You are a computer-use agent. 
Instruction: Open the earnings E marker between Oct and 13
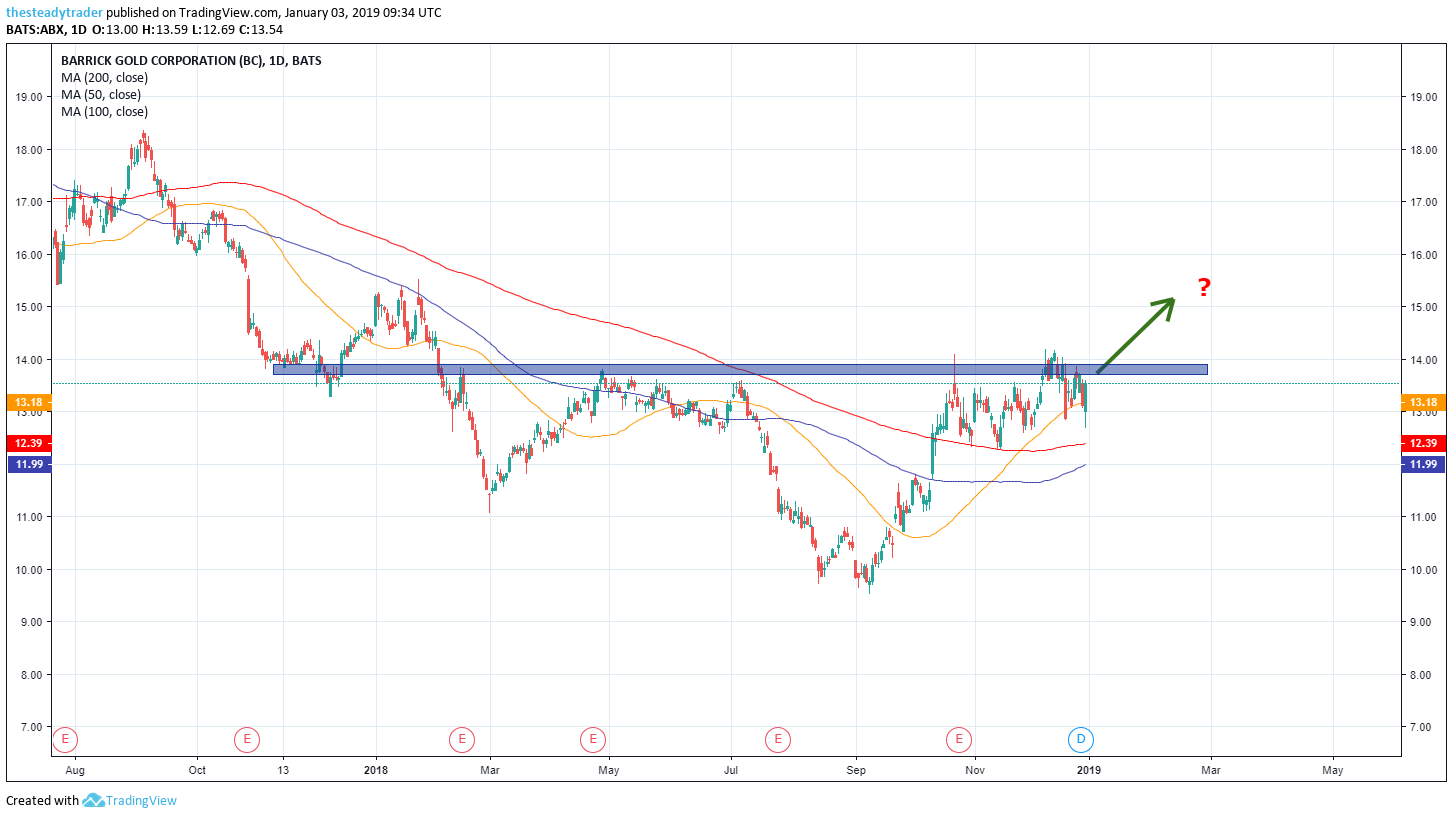coord(246,740)
